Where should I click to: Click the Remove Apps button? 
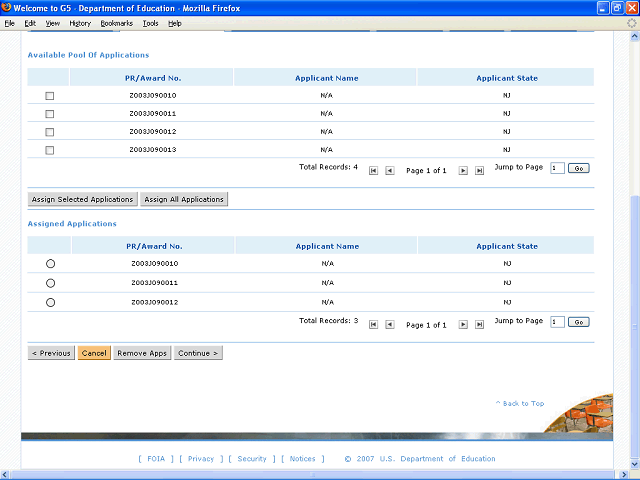point(142,353)
